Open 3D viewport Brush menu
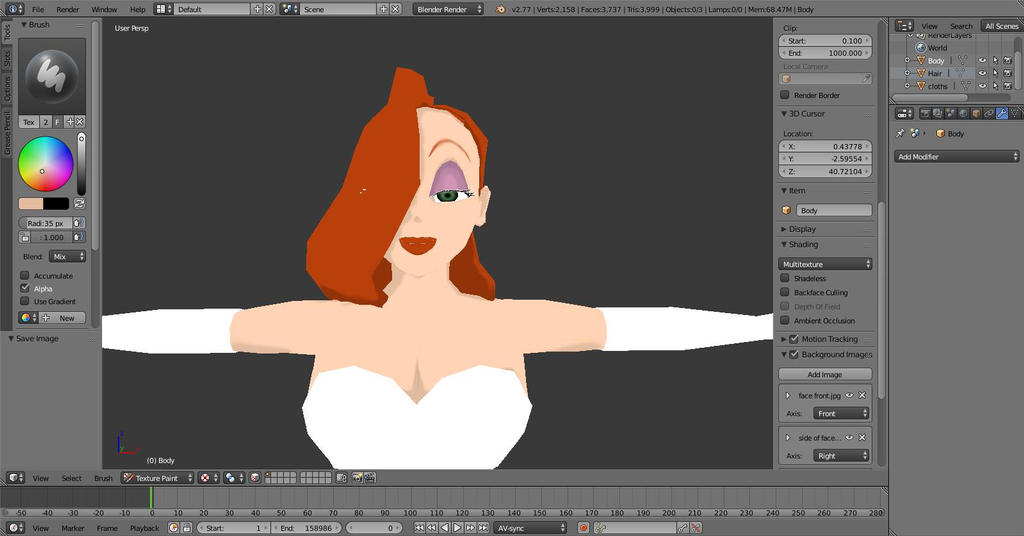Image resolution: width=1024 pixels, height=536 pixels. pyautogui.click(x=103, y=478)
